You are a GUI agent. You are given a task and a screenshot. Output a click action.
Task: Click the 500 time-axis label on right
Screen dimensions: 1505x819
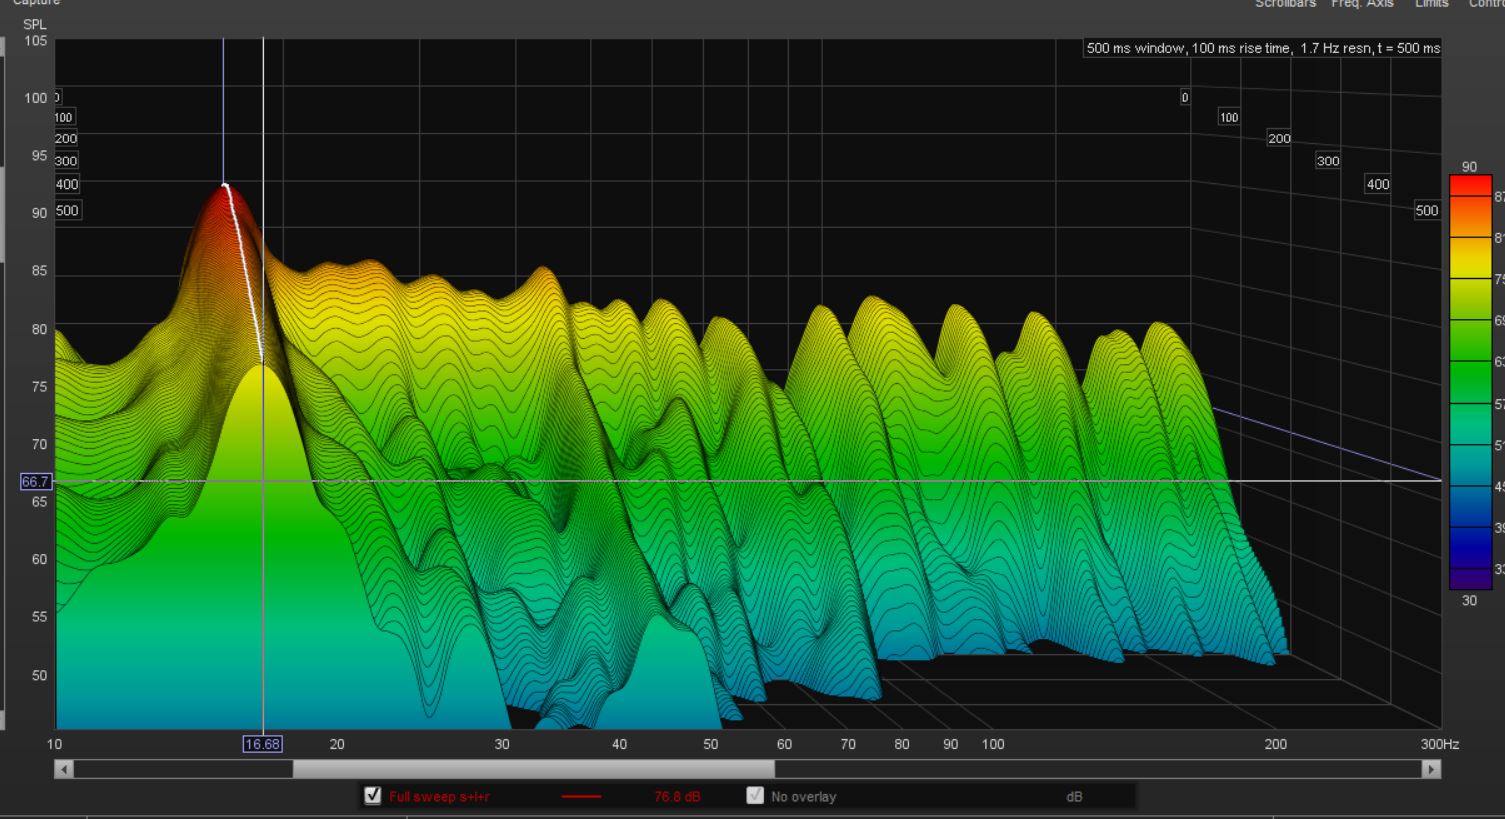click(1426, 210)
